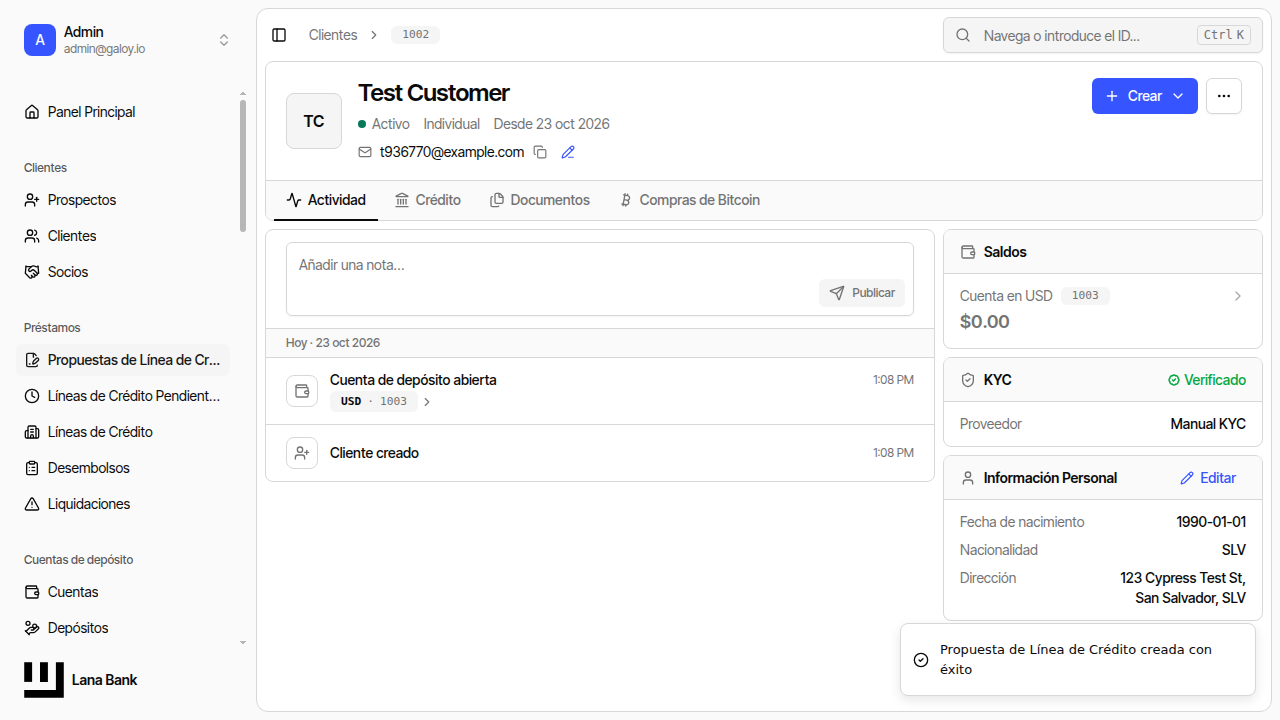Open the Crear dropdown button
The image size is (1280, 720).
[1145, 96]
